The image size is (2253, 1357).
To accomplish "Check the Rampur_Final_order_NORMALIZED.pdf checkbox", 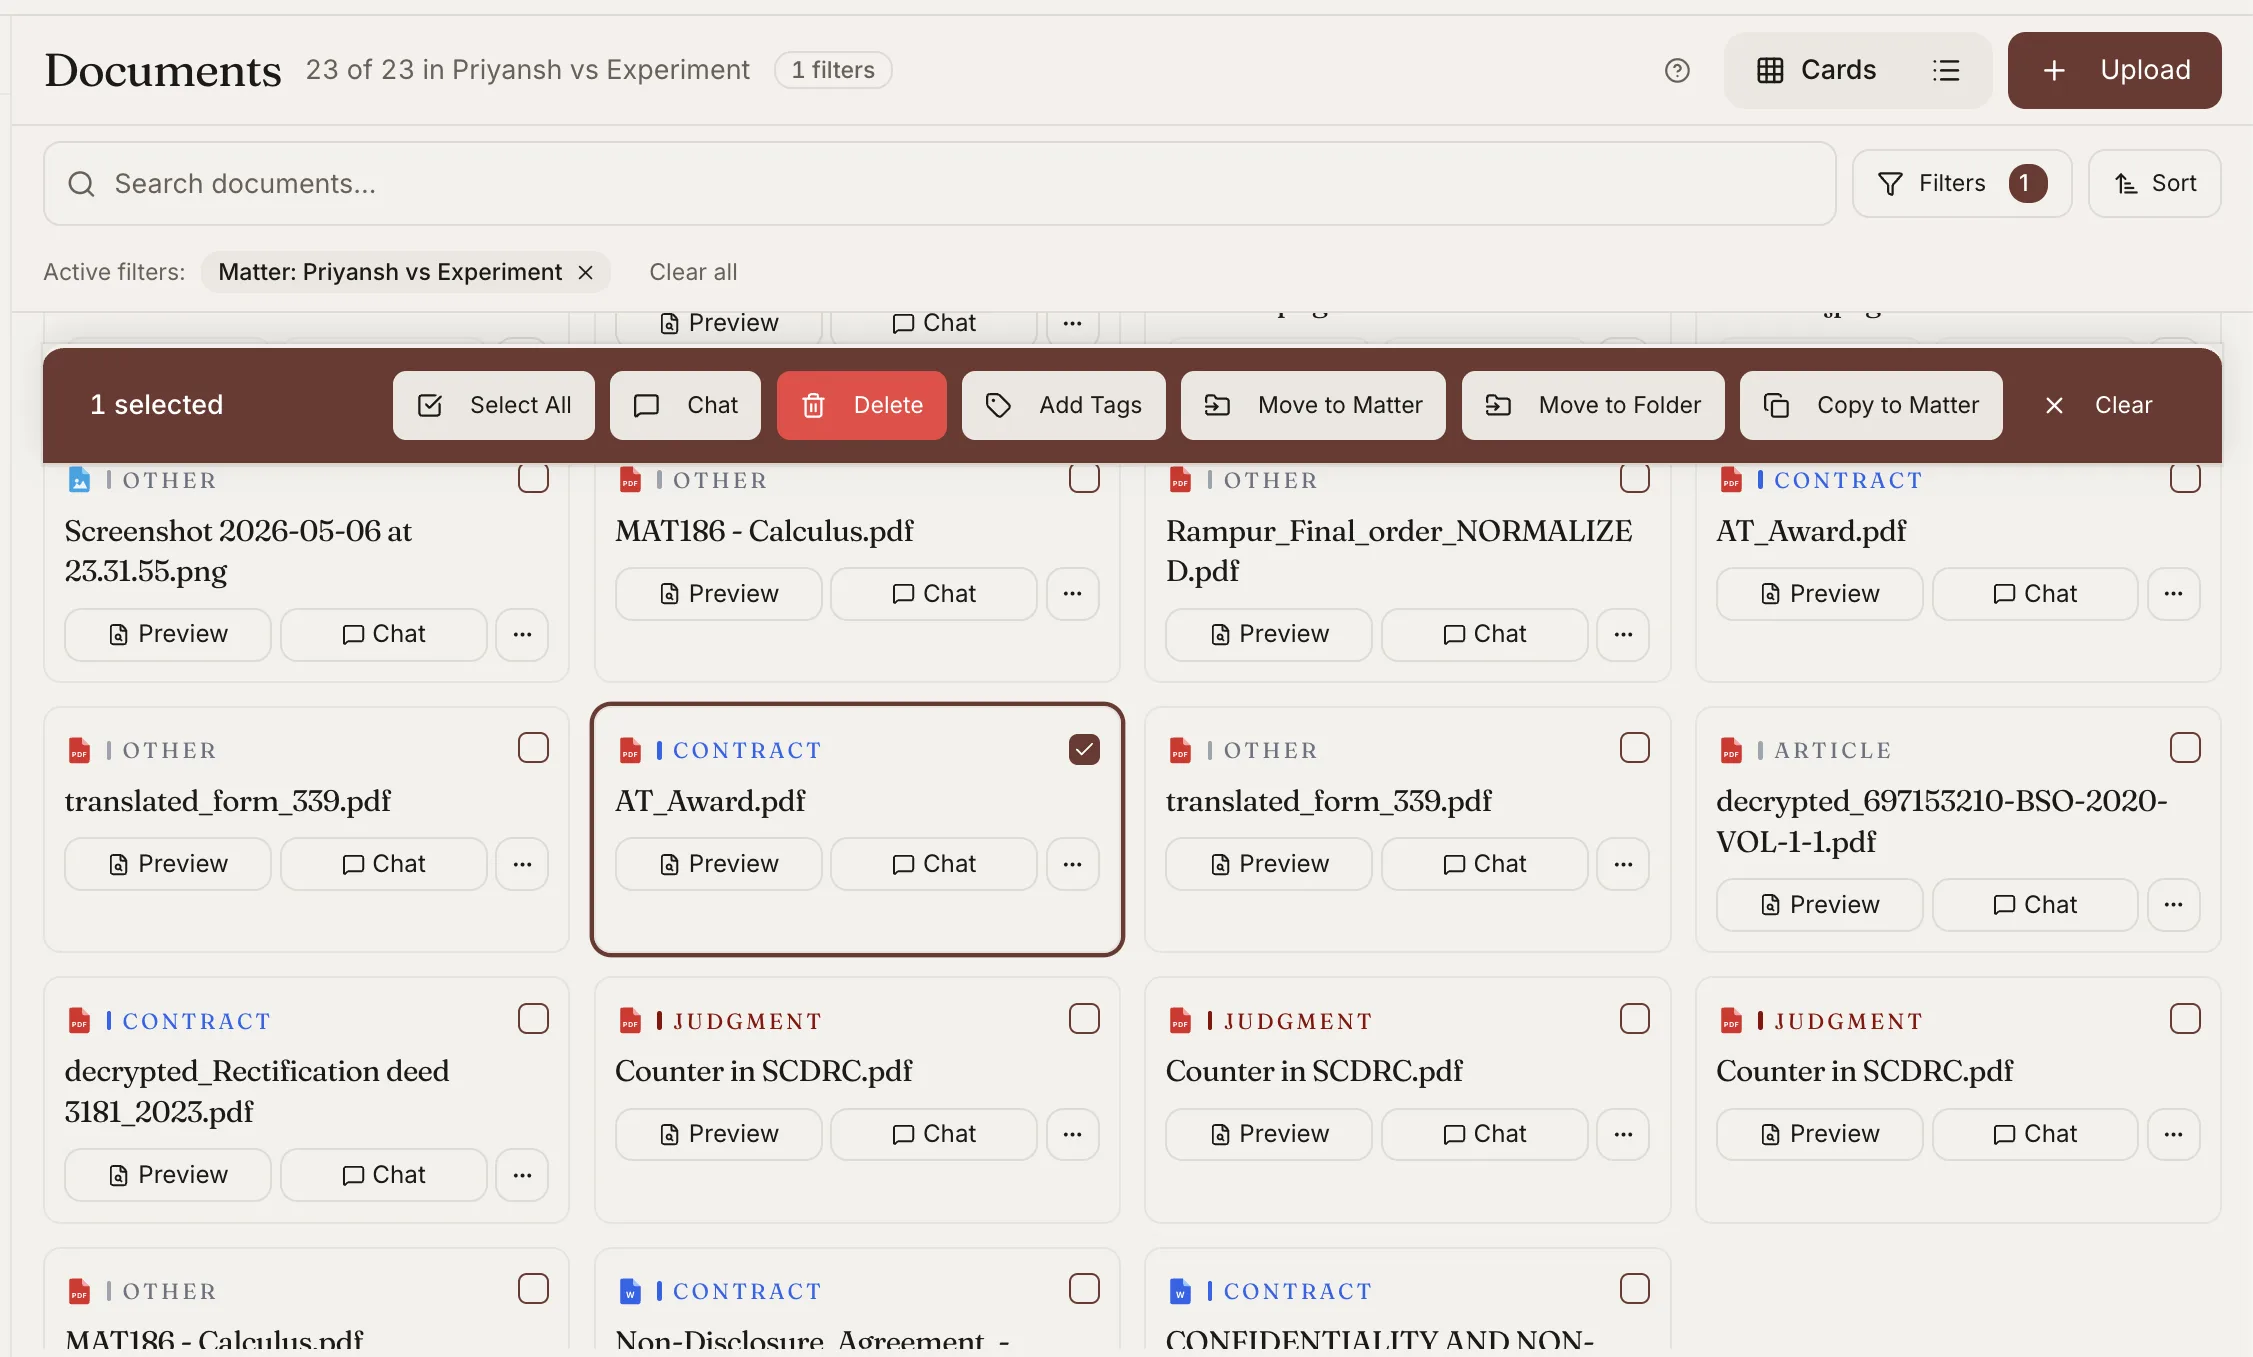I will [1634, 478].
